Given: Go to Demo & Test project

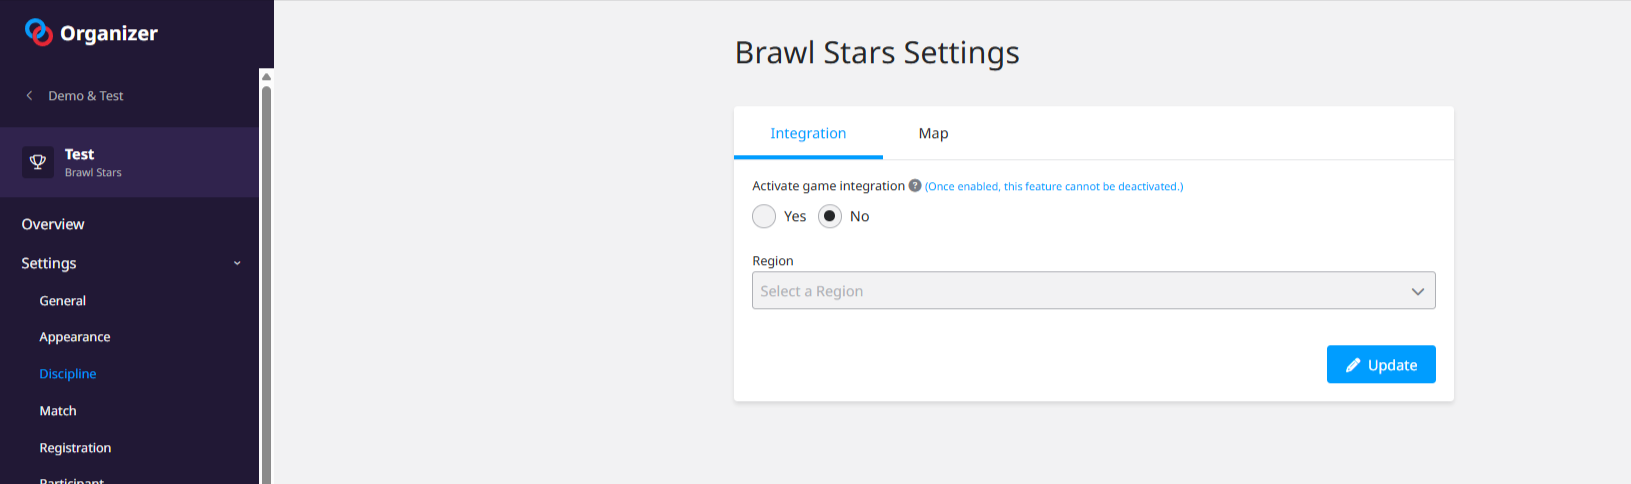Looking at the screenshot, I should 86,96.
